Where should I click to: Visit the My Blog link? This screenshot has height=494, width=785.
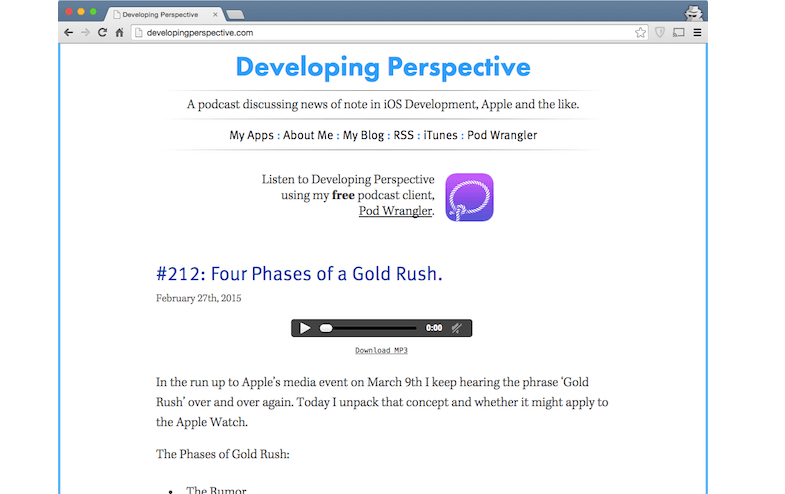coord(363,135)
